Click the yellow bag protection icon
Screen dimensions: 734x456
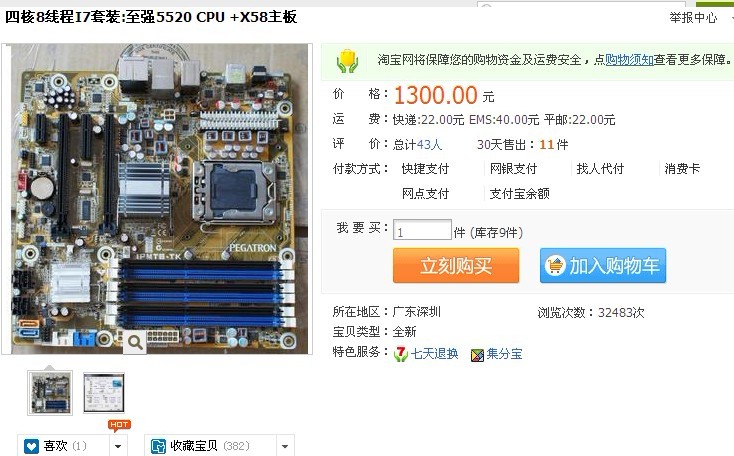[347, 61]
